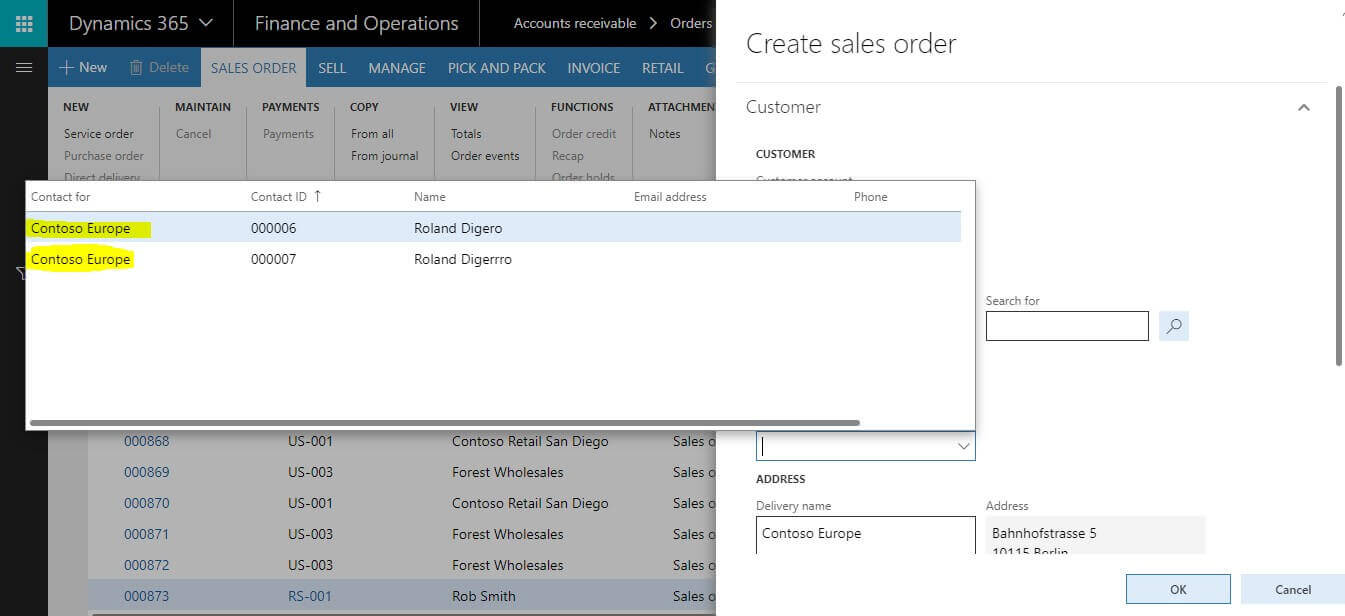
Task: Click OK in Create sales order
Action: coord(1178,589)
